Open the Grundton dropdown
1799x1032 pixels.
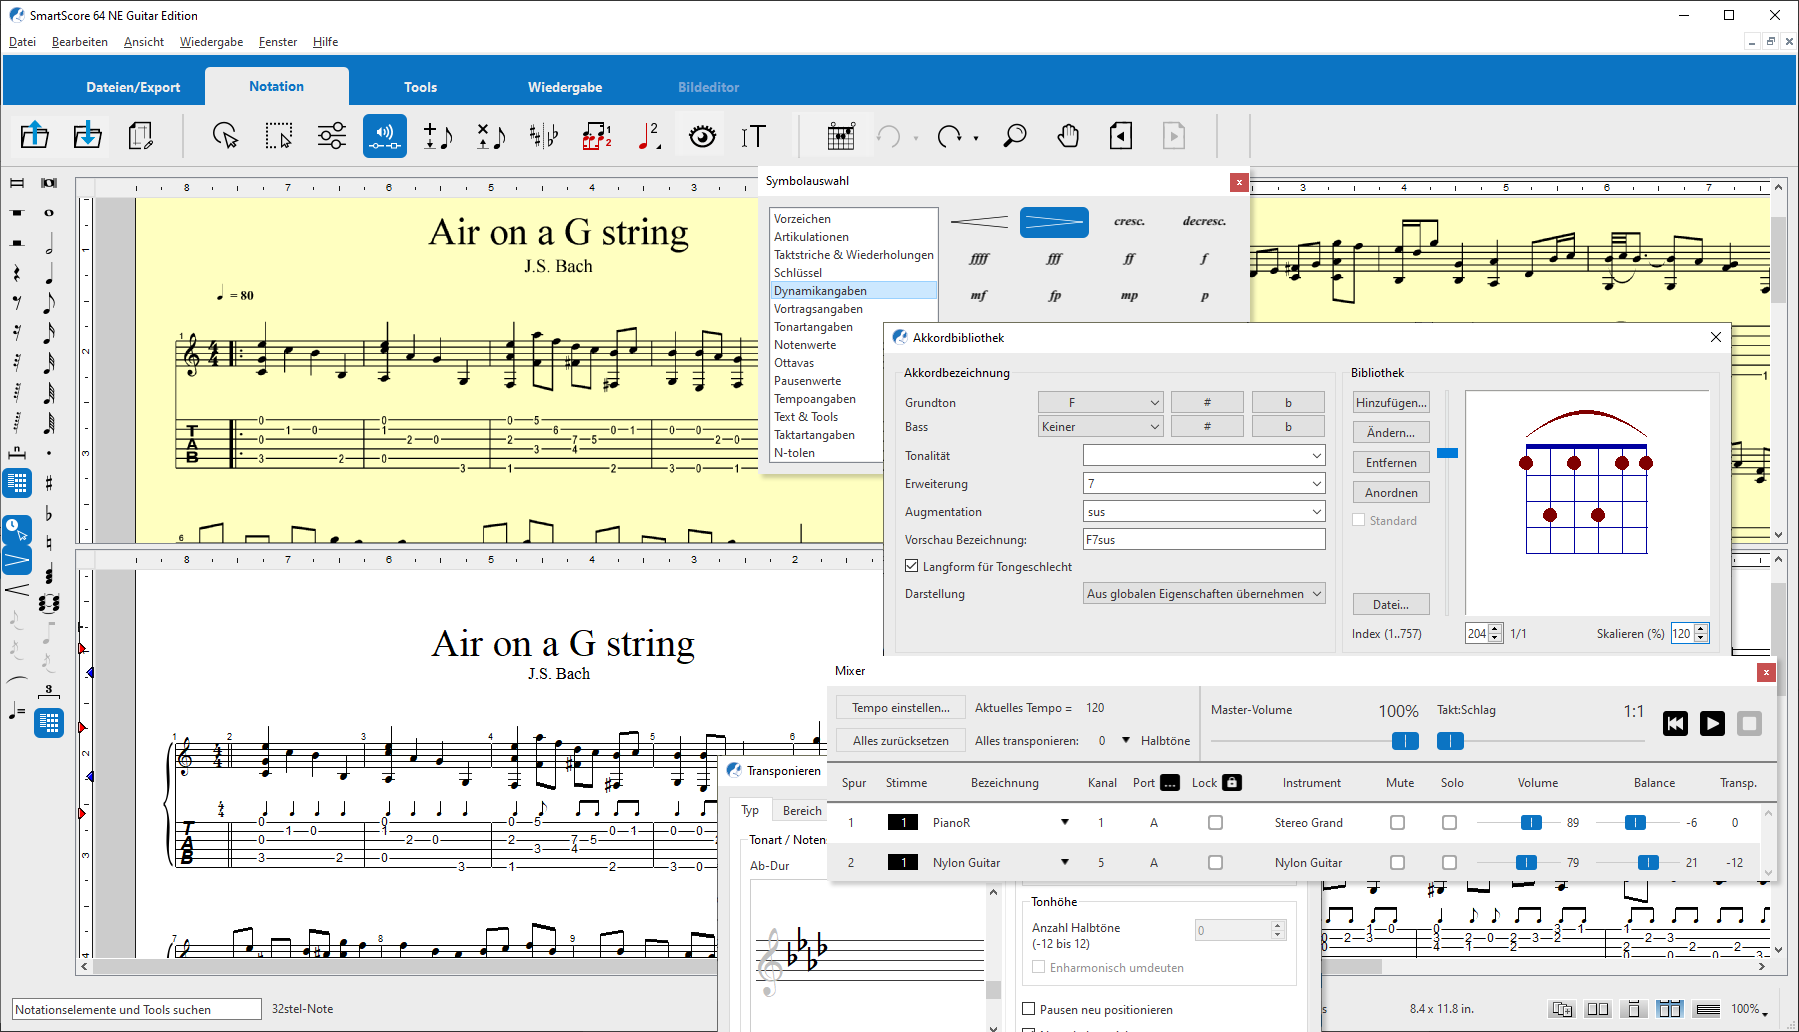[1100, 402]
